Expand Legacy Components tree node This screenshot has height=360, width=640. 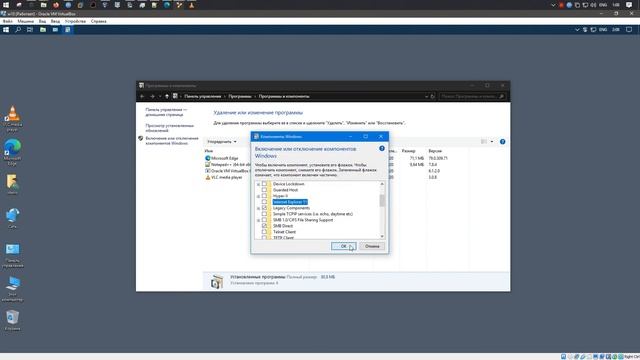click(x=258, y=208)
